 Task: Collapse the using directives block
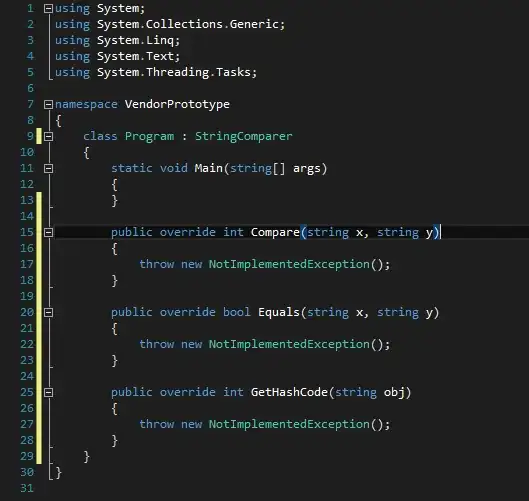pos(49,8)
